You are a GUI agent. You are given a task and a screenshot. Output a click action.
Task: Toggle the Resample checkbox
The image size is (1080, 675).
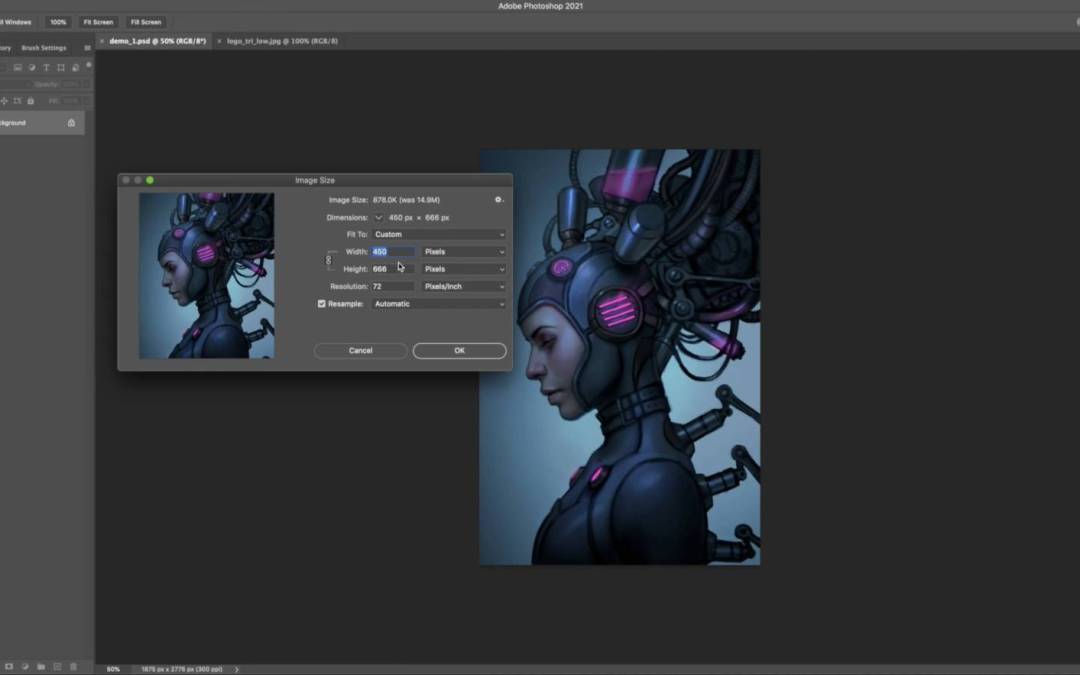(322, 304)
